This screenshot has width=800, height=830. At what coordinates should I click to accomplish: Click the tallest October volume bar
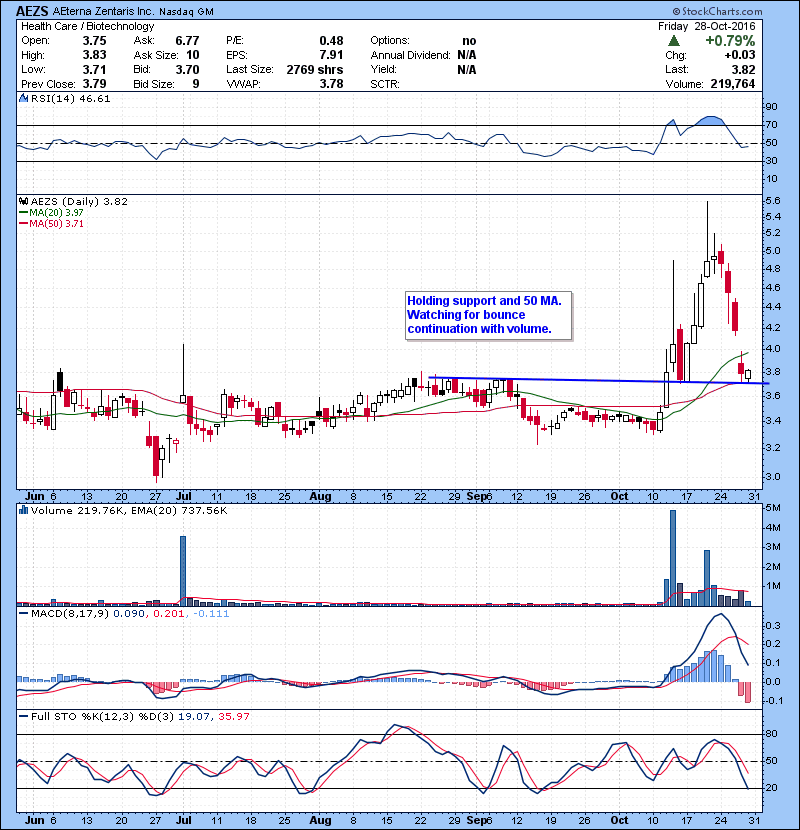[673, 557]
